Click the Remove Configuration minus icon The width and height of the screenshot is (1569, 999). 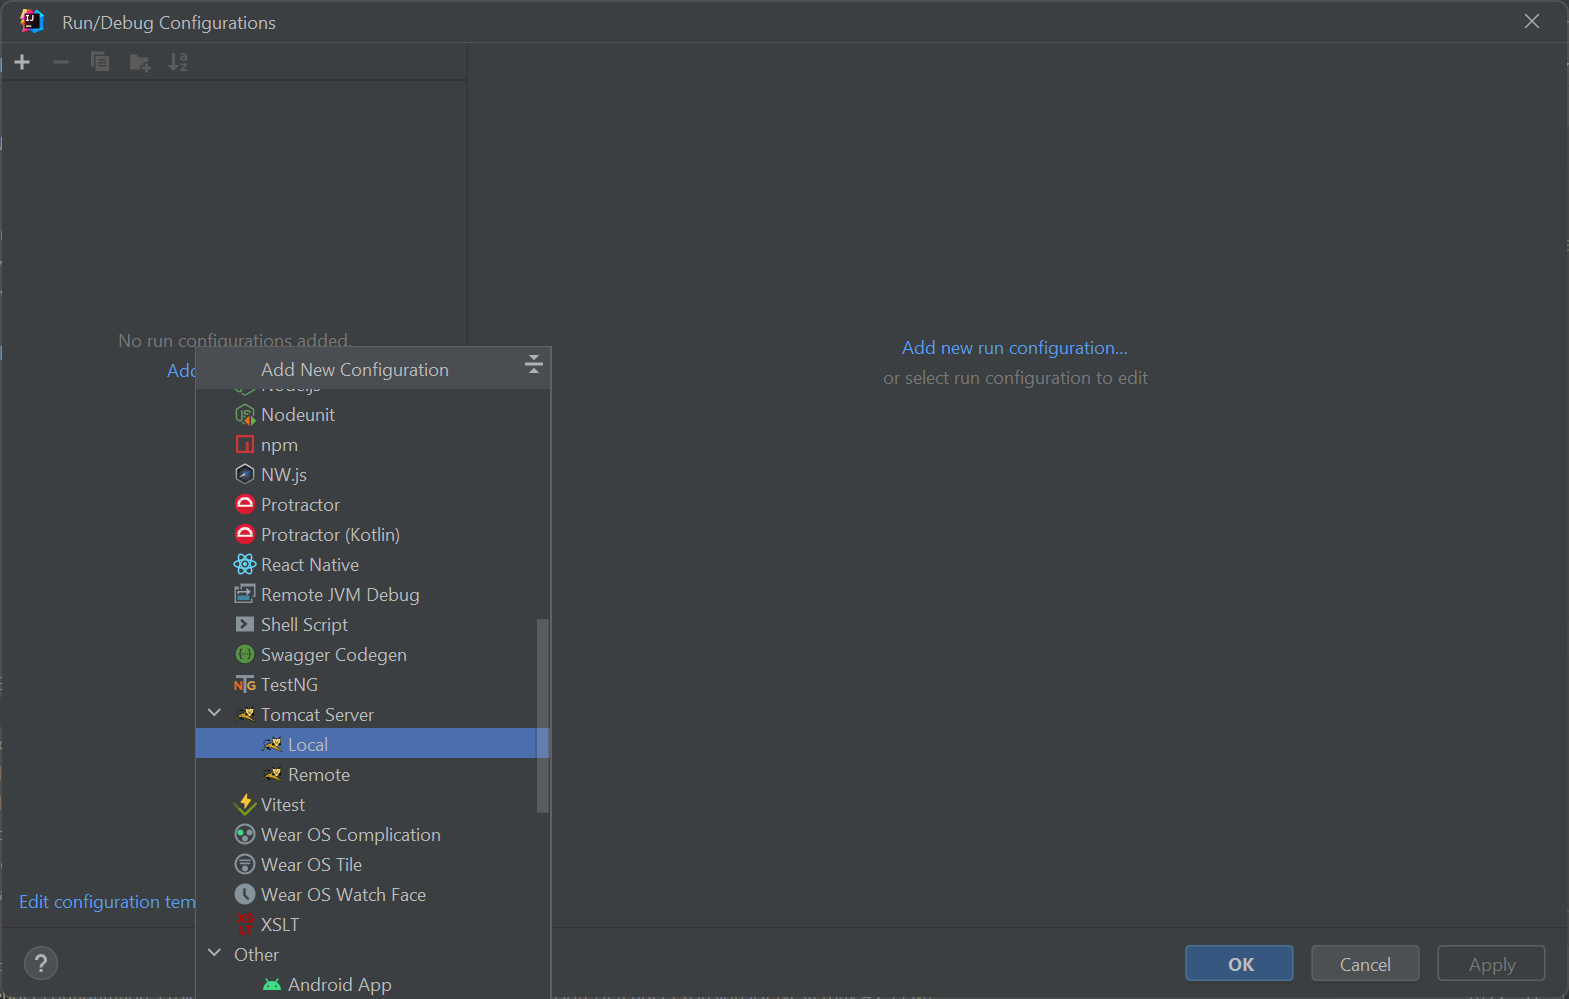click(61, 62)
